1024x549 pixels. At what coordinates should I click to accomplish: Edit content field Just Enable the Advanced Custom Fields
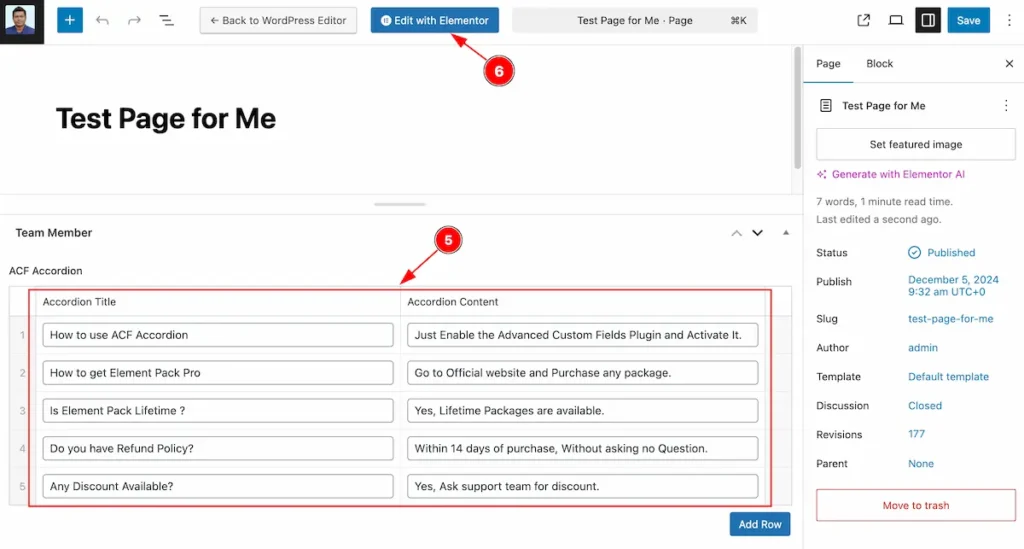(583, 335)
